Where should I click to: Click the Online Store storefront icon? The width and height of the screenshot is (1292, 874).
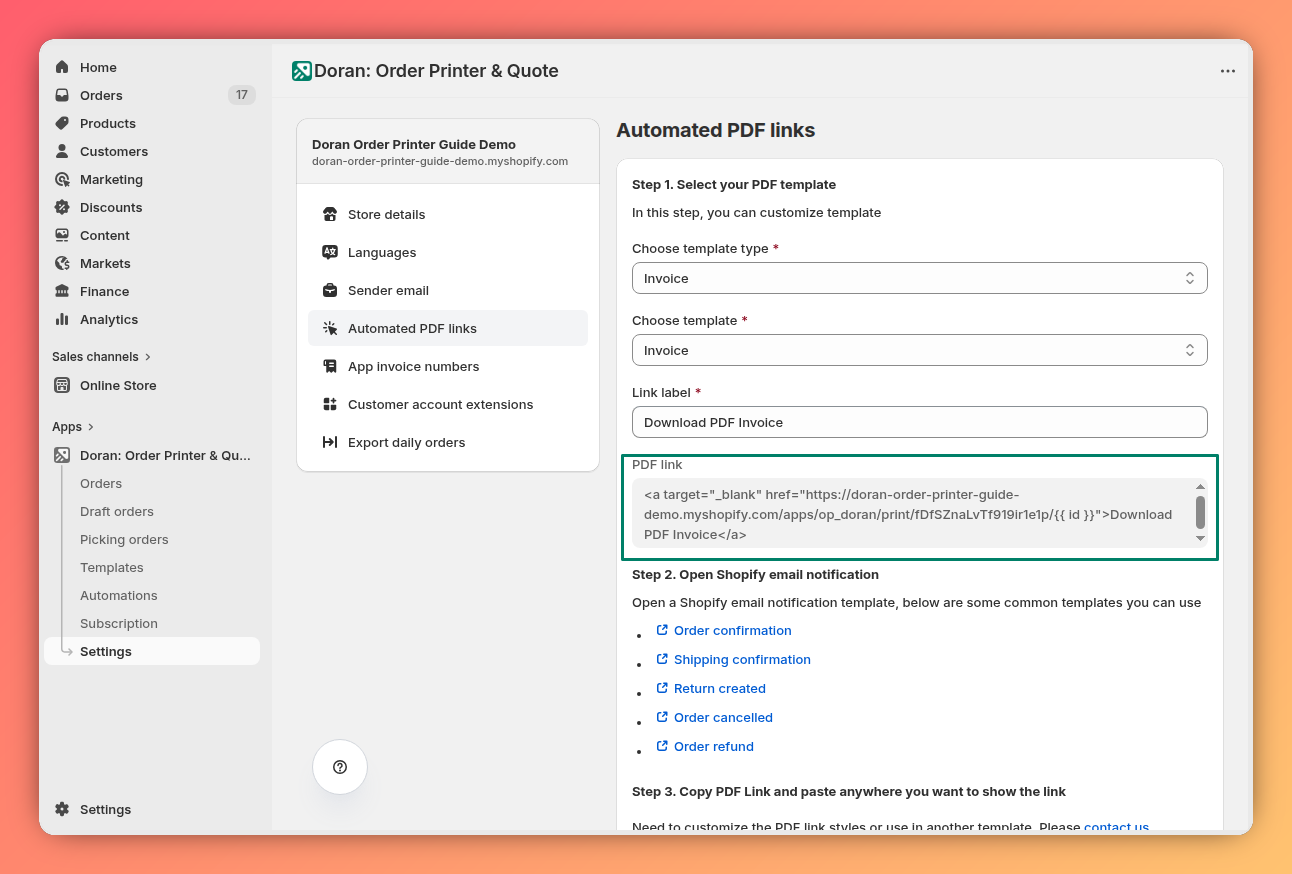click(x=62, y=385)
